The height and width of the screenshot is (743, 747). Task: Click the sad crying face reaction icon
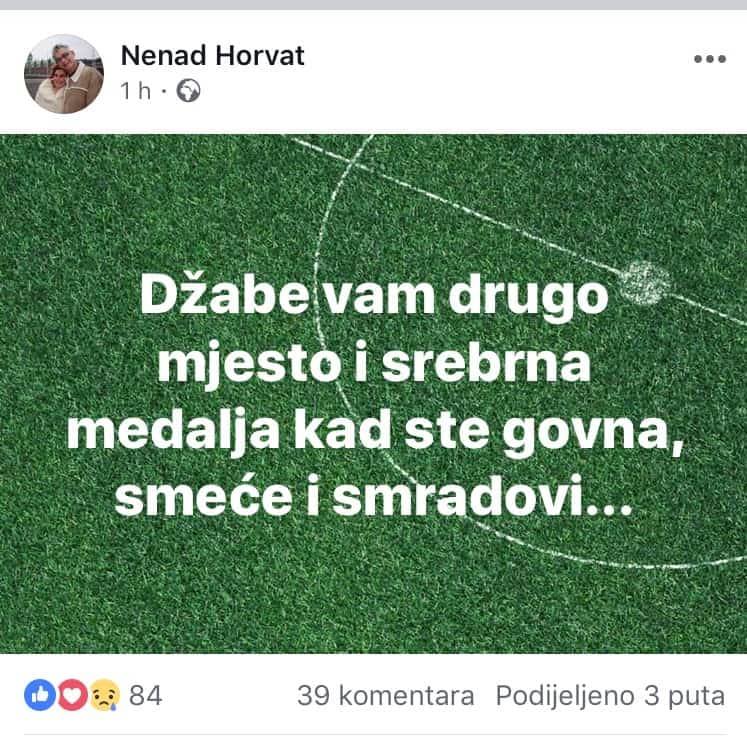(105, 695)
